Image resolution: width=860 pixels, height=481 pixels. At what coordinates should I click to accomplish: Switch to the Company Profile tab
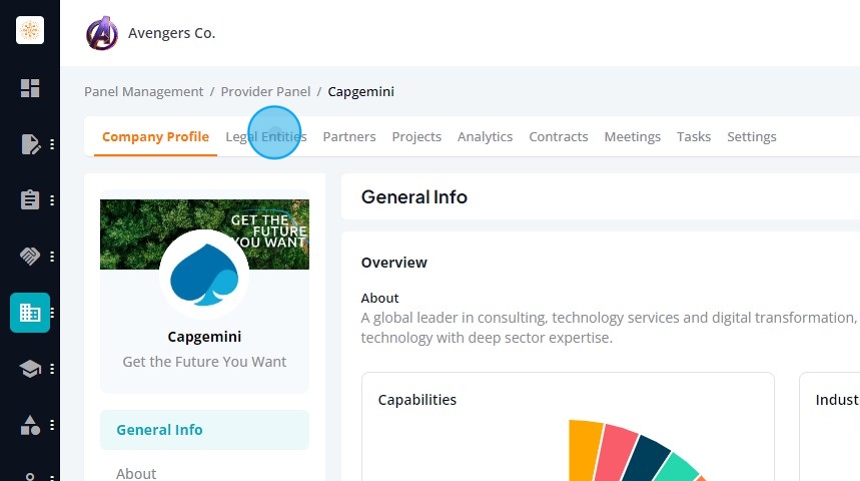coord(155,137)
